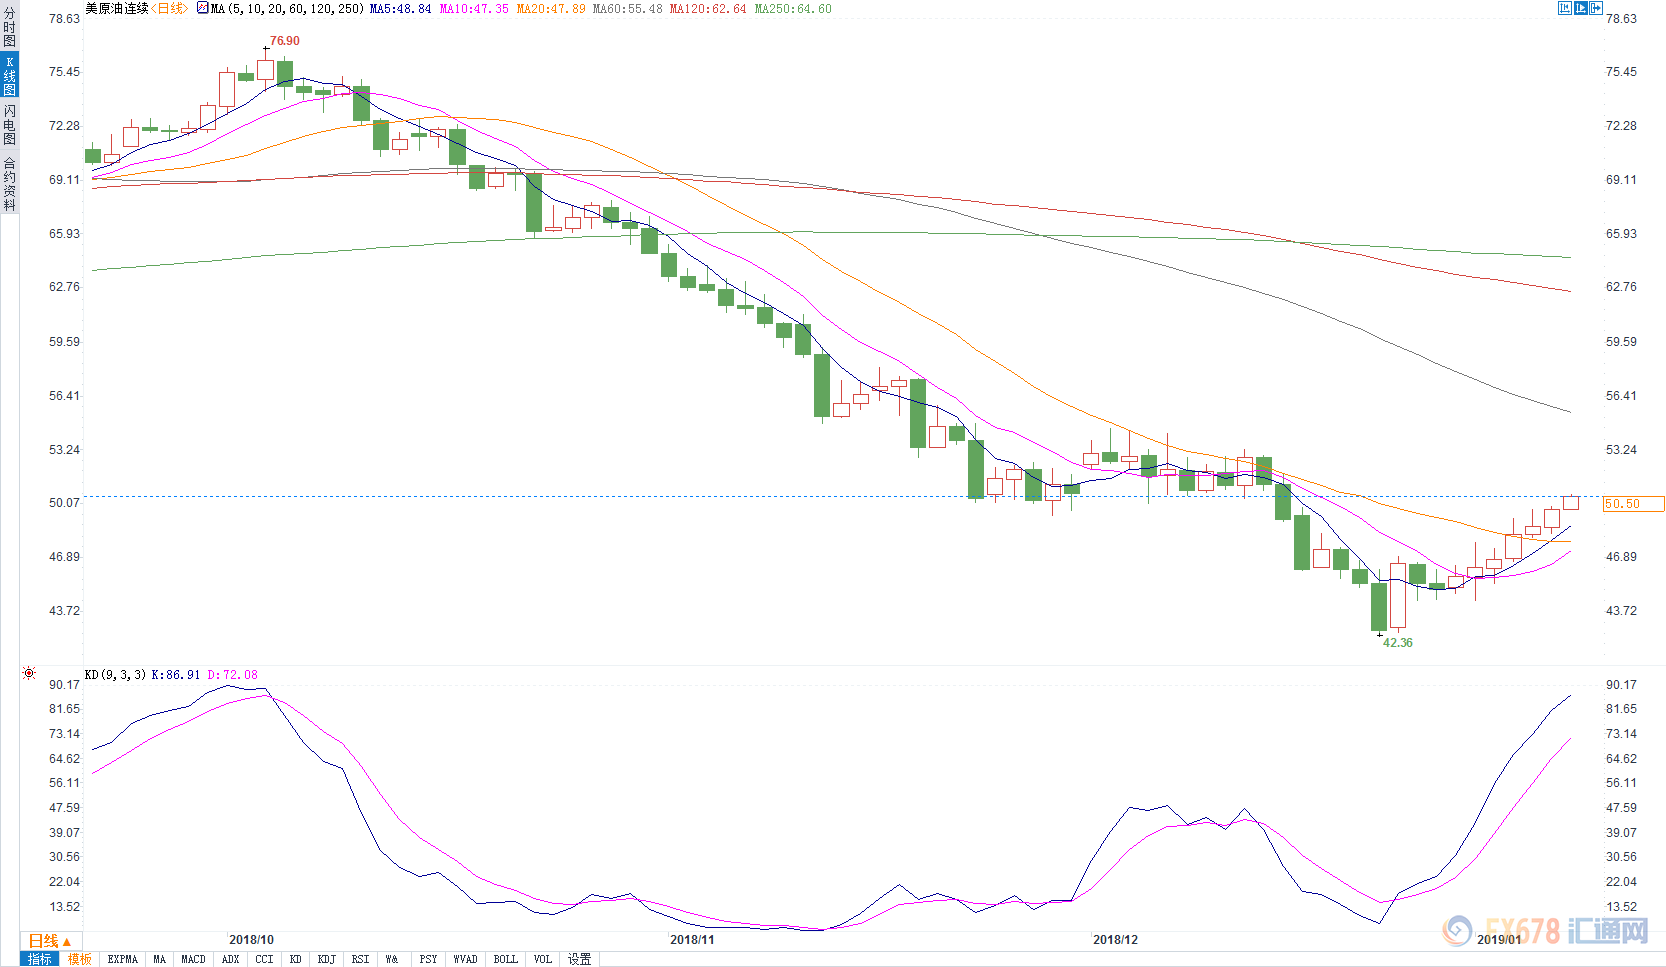The image size is (1666, 967).
Task: Choose the BOLL indicator
Action: tap(506, 959)
